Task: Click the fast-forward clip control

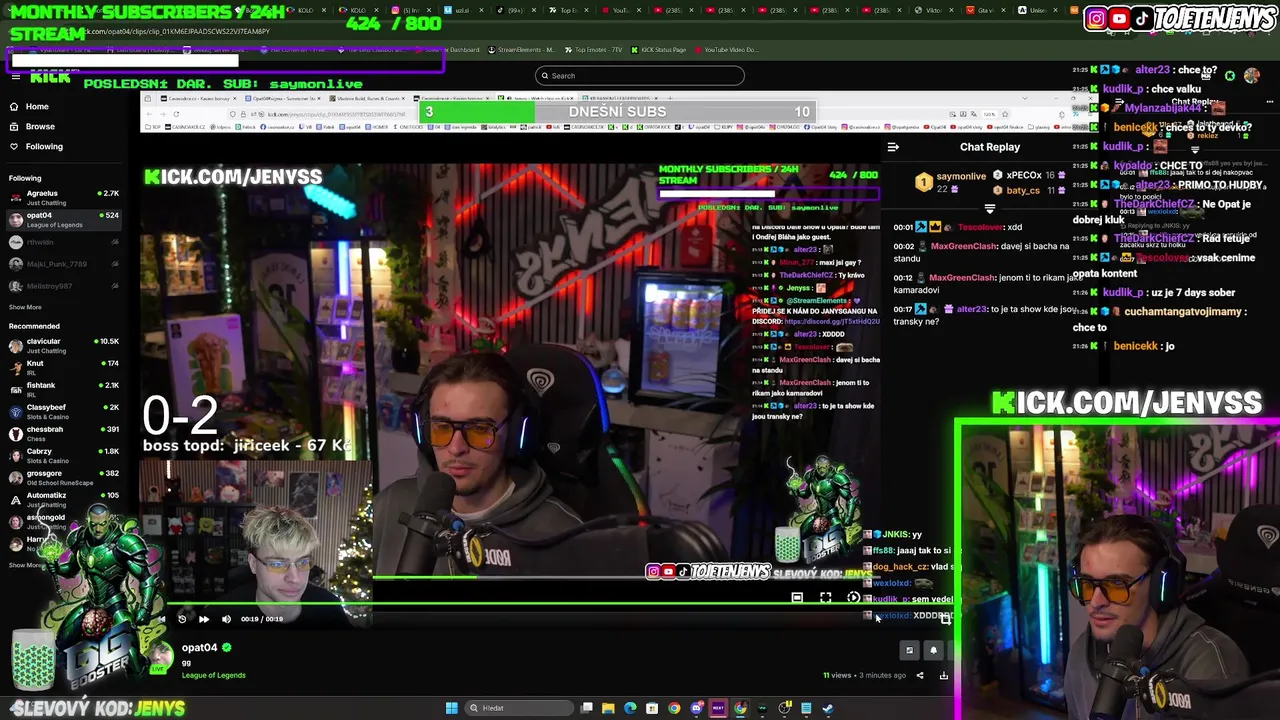Action: coord(204,619)
